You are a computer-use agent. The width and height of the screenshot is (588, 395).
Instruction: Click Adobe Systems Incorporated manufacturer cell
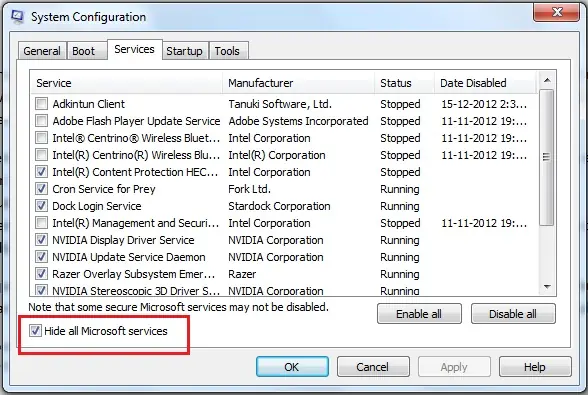pyautogui.click(x=298, y=121)
